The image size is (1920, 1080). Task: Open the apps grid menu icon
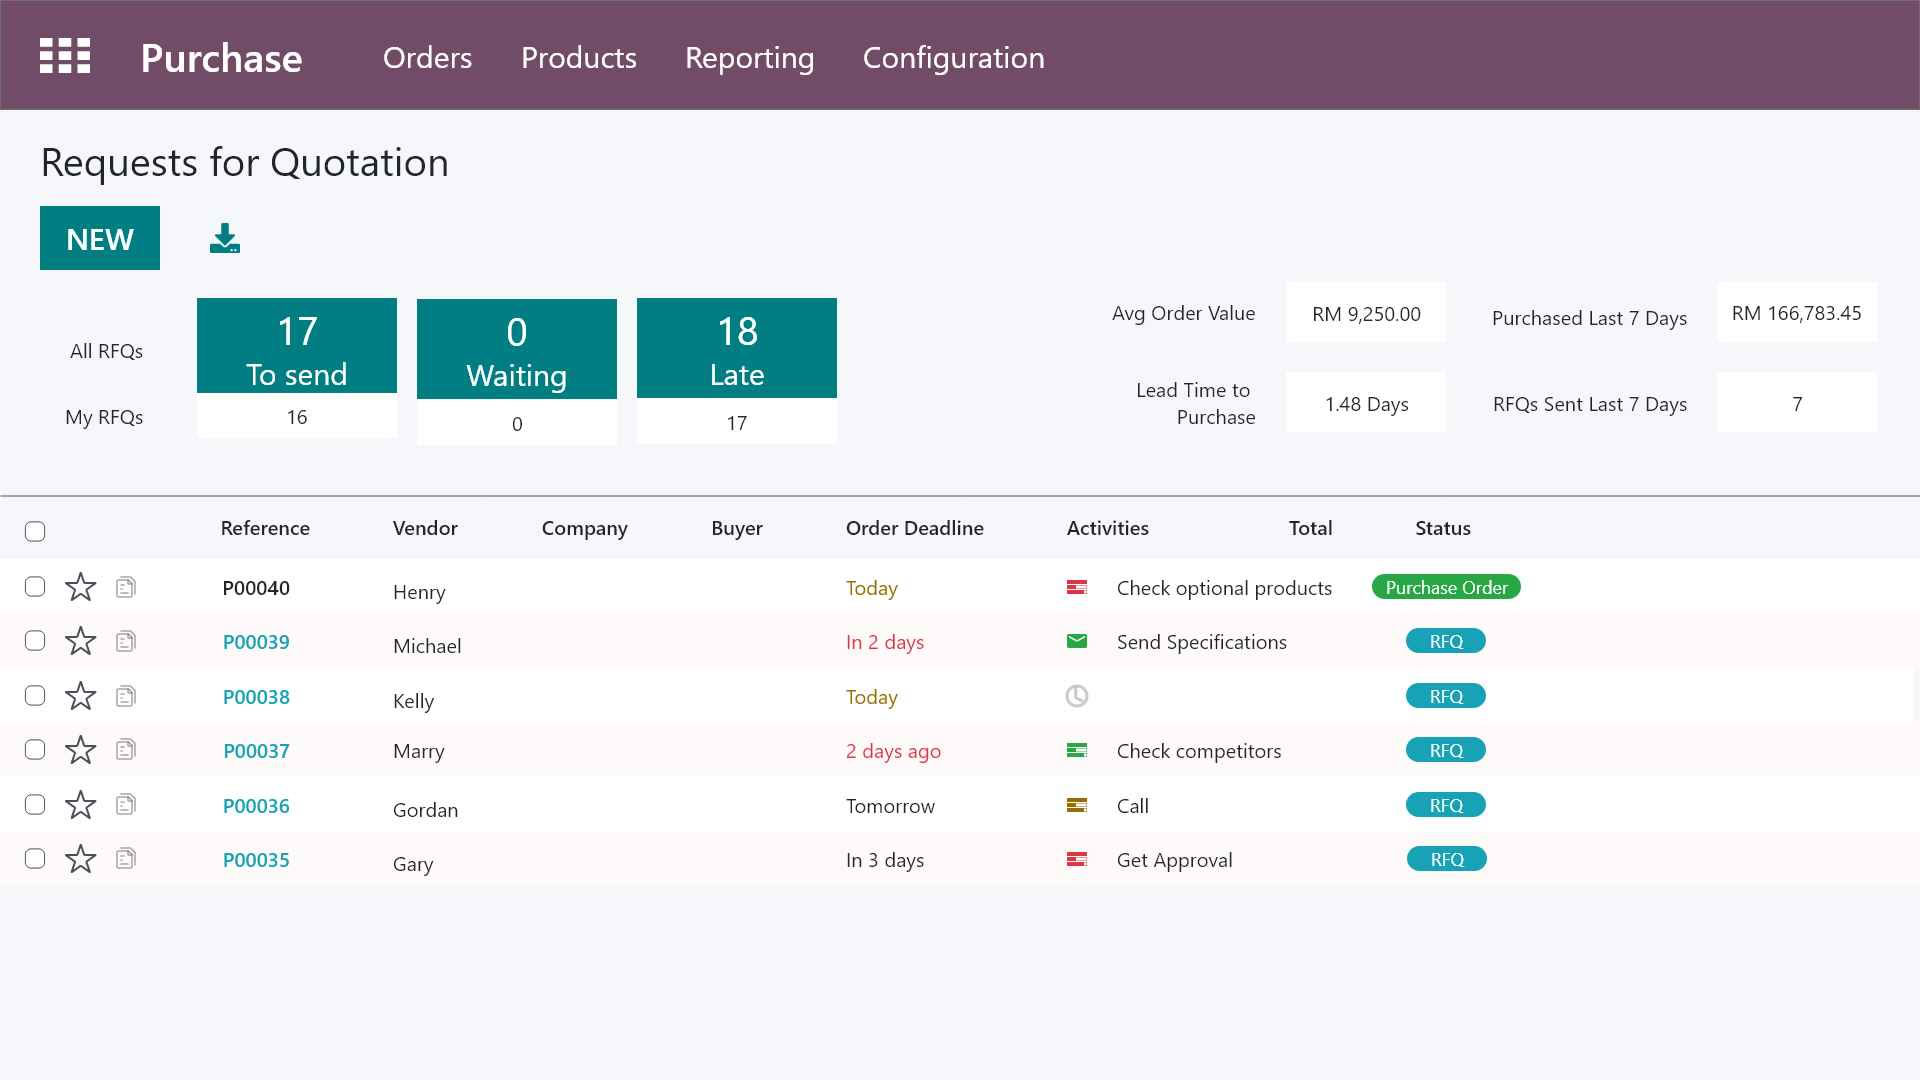point(65,56)
